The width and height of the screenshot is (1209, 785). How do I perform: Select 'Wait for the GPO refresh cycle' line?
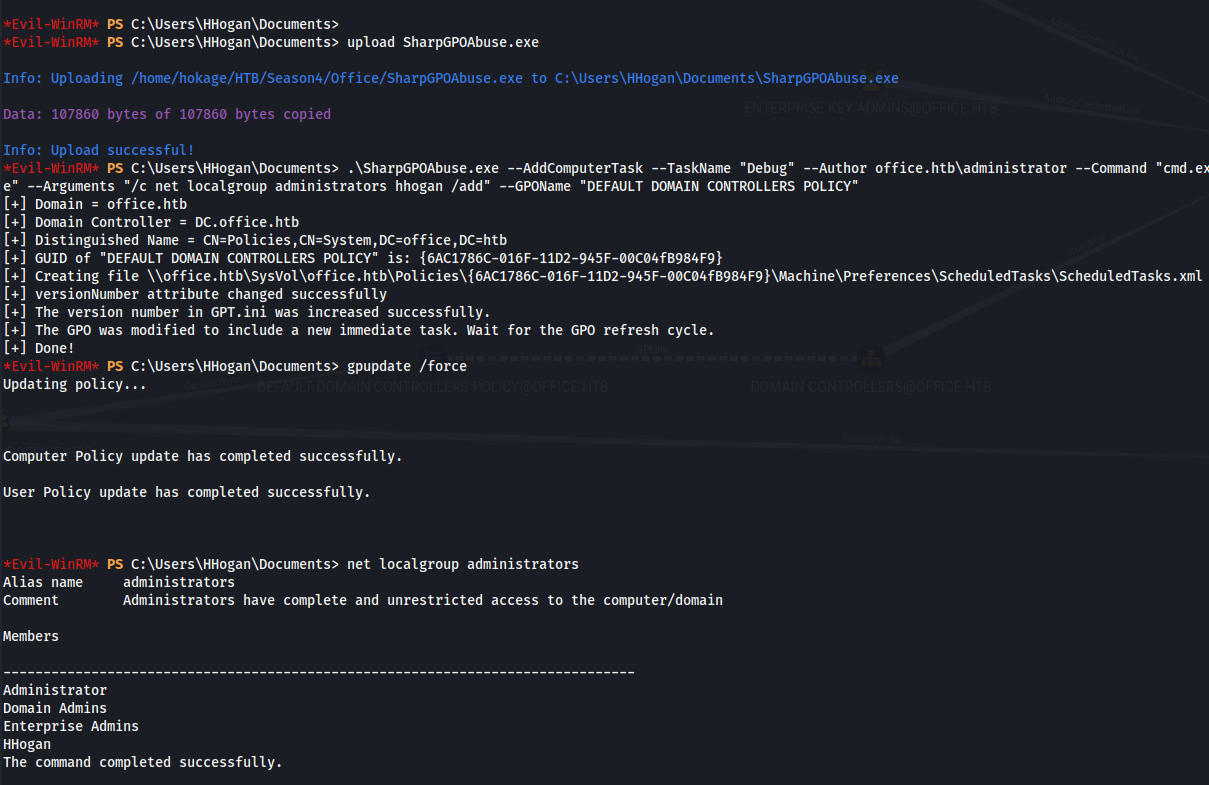(359, 330)
